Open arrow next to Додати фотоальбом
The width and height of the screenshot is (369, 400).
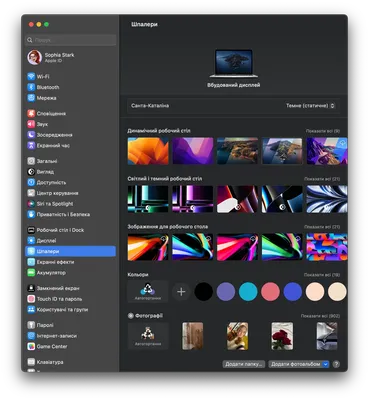click(x=326, y=364)
